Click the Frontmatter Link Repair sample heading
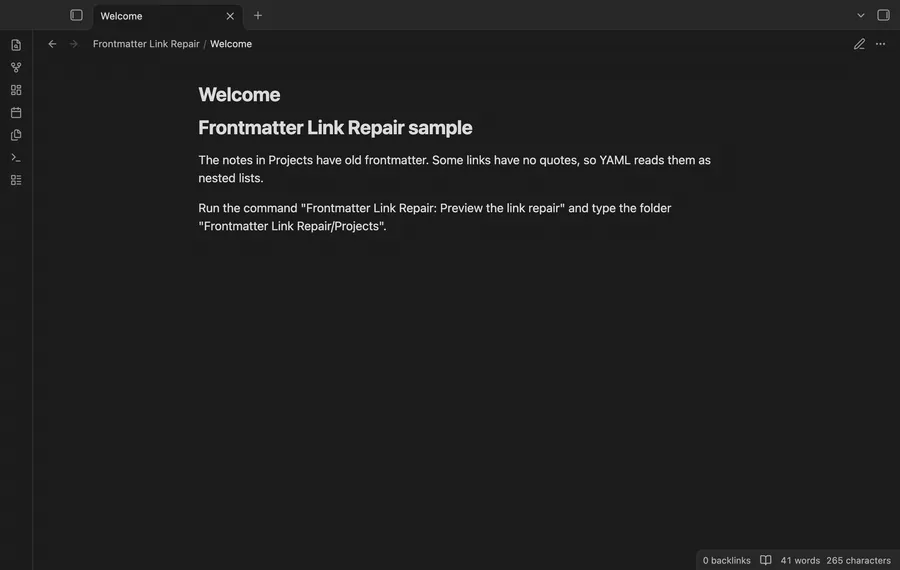This screenshot has height=570, width=900. coord(335,127)
